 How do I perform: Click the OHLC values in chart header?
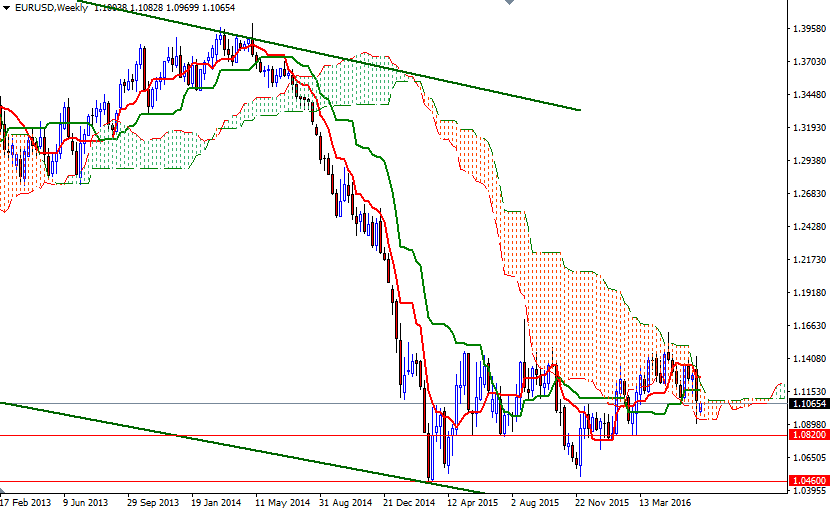(152, 8)
